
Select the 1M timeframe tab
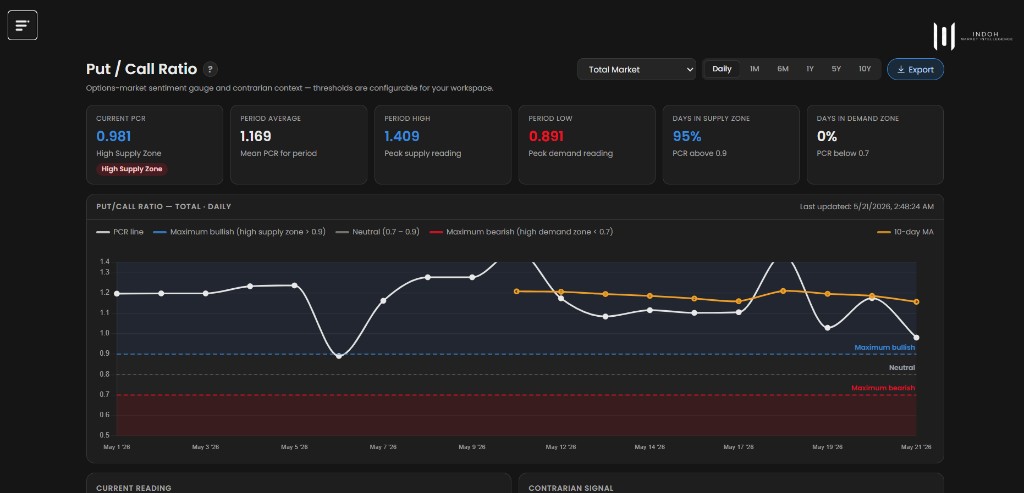(x=754, y=69)
